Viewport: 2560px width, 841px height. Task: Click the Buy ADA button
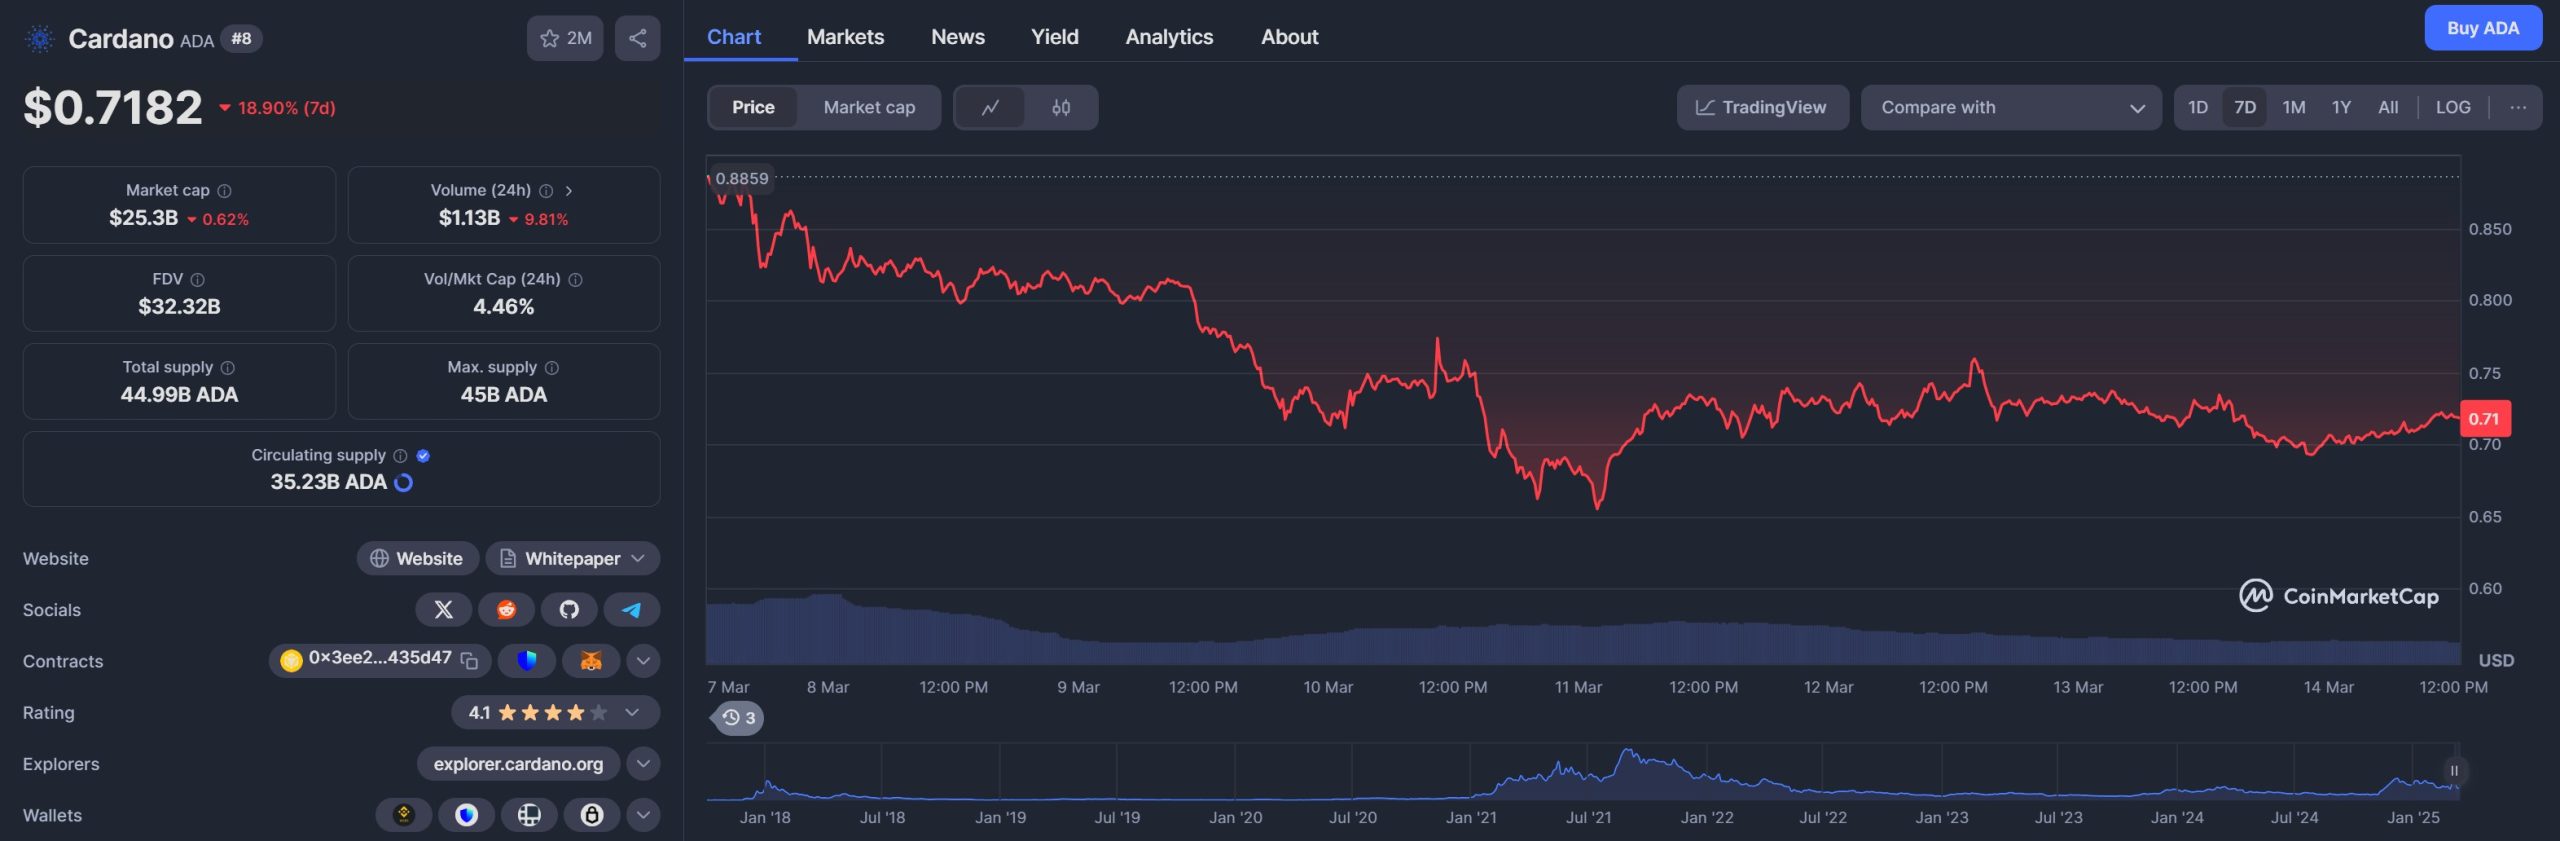pos(2483,28)
